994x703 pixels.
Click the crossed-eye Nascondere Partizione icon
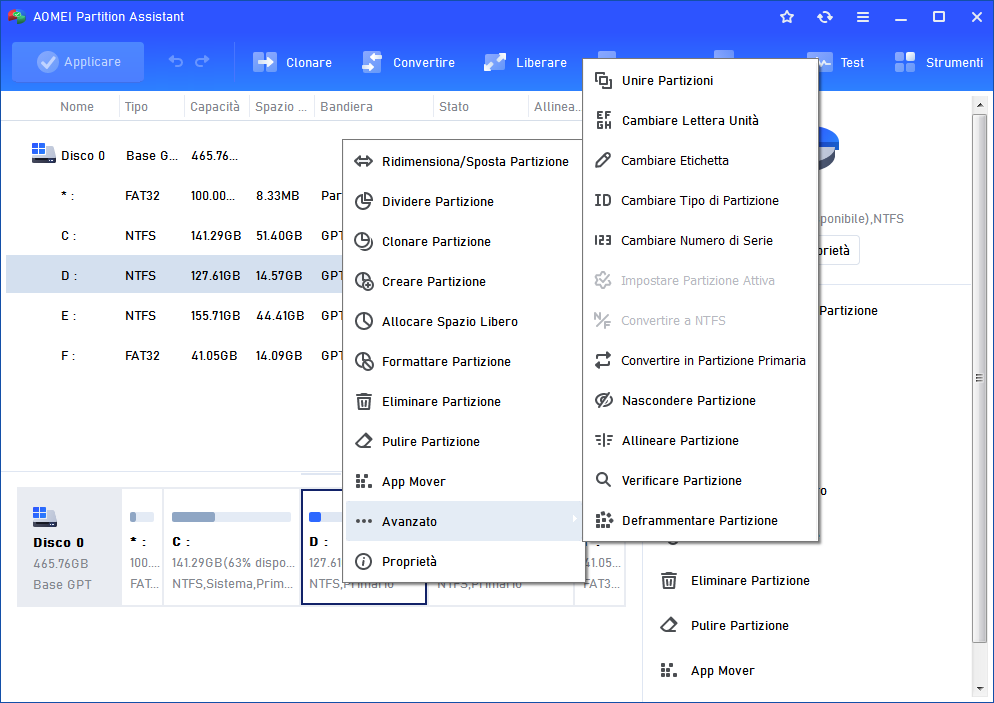pos(604,401)
